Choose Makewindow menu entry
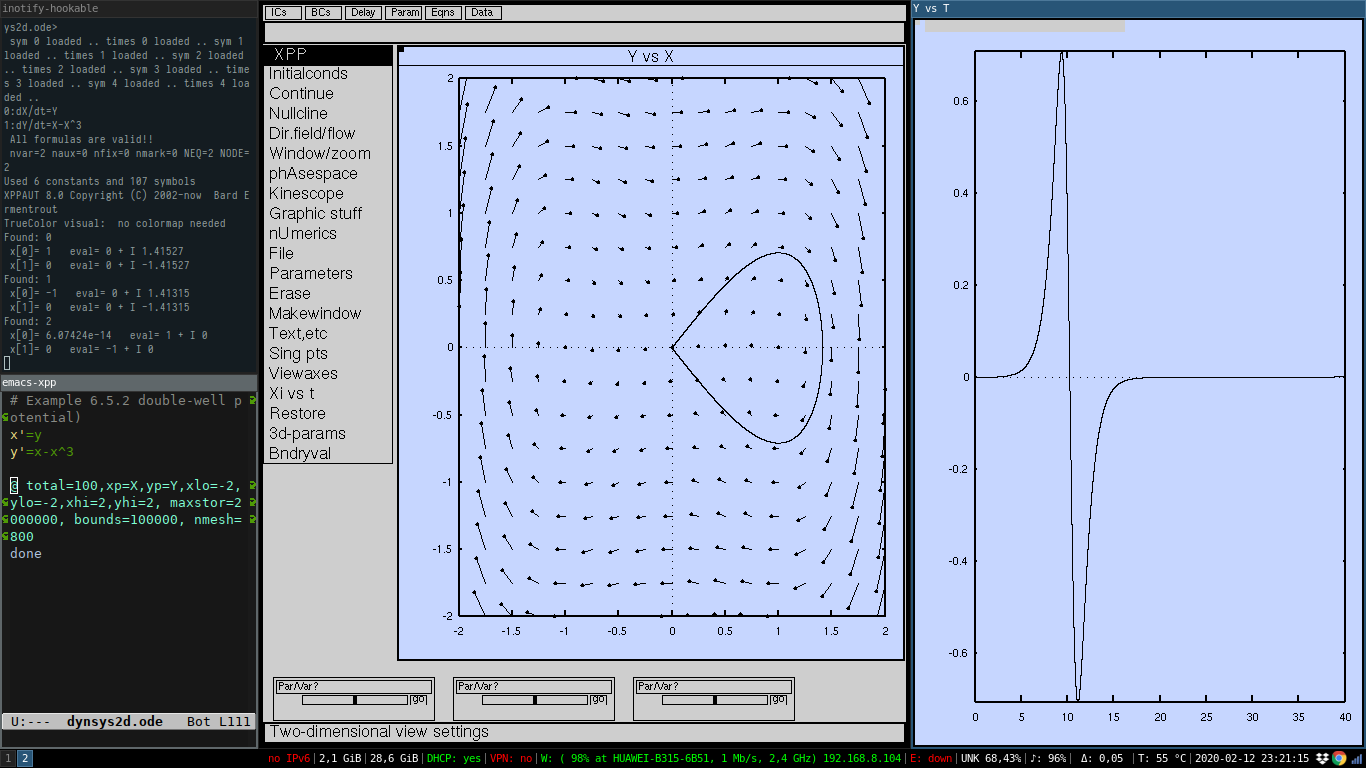The image size is (1366, 768). 328,314
